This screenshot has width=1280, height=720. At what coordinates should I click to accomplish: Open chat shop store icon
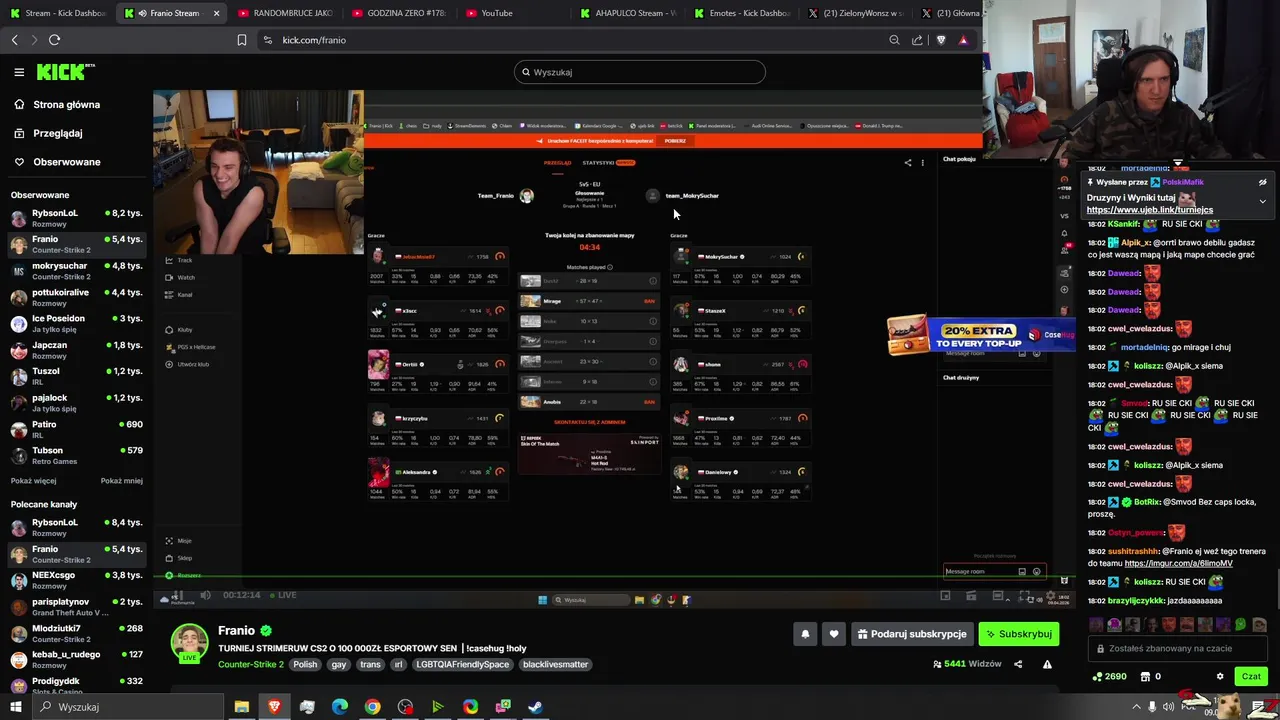tap(1146, 677)
